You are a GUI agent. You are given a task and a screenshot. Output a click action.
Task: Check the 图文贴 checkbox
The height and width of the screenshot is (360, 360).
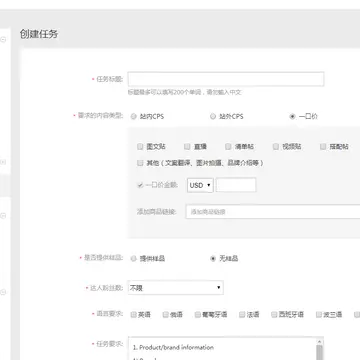pos(140,146)
